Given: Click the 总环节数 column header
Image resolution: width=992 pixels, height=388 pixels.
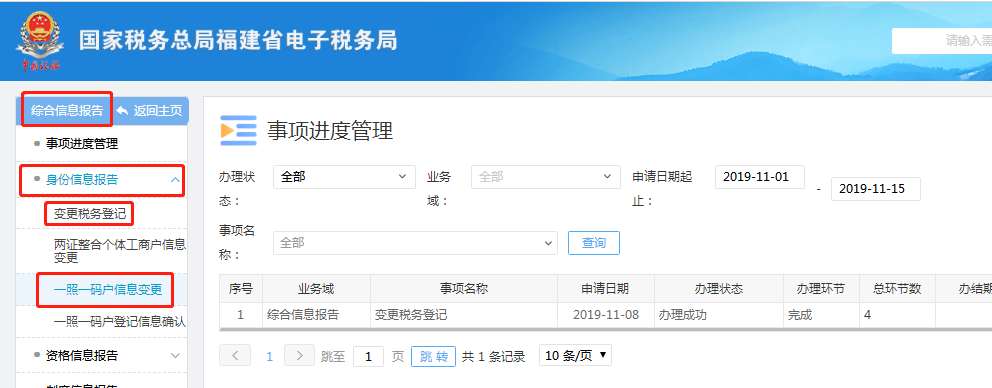Looking at the screenshot, I should (x=897, y=289).
